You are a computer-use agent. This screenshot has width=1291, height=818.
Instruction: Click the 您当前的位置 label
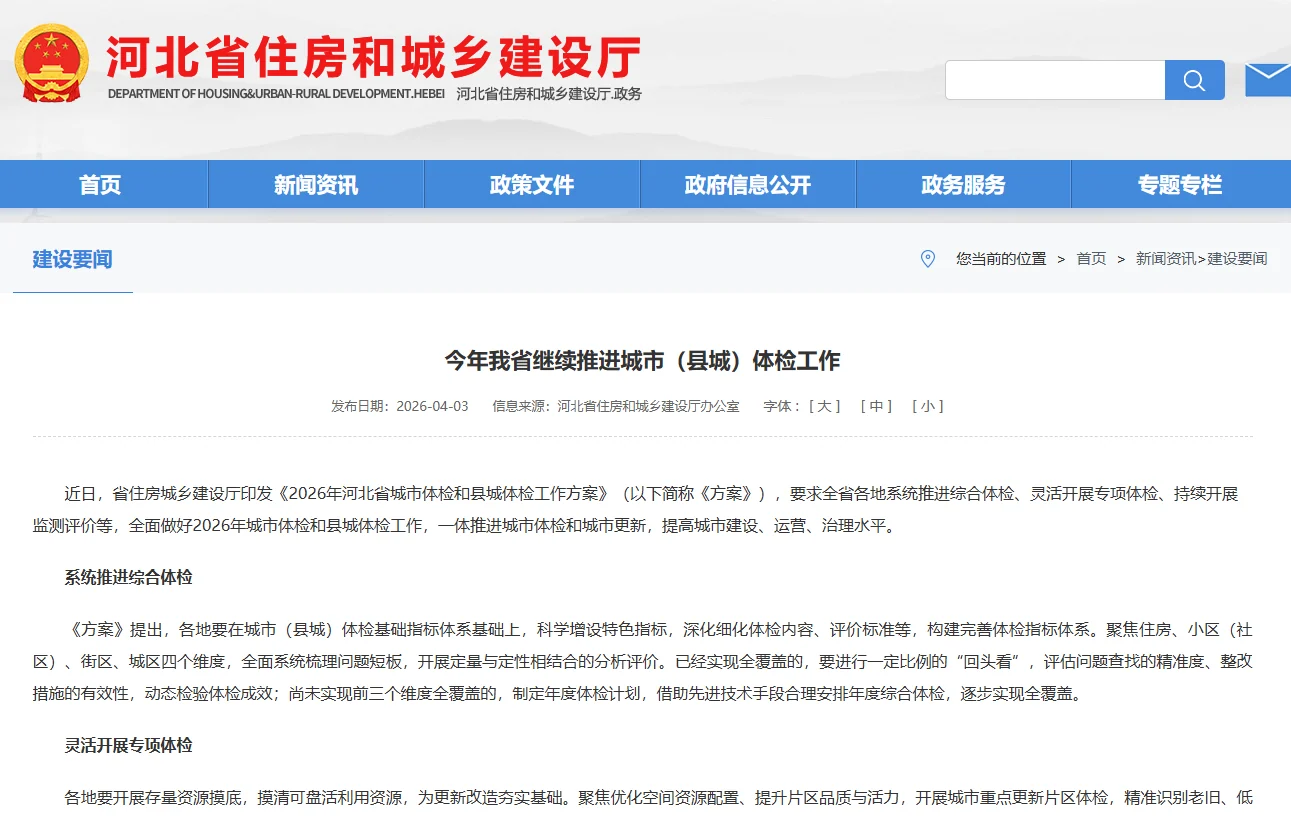pyautogui.click(x=1001, y=259)
